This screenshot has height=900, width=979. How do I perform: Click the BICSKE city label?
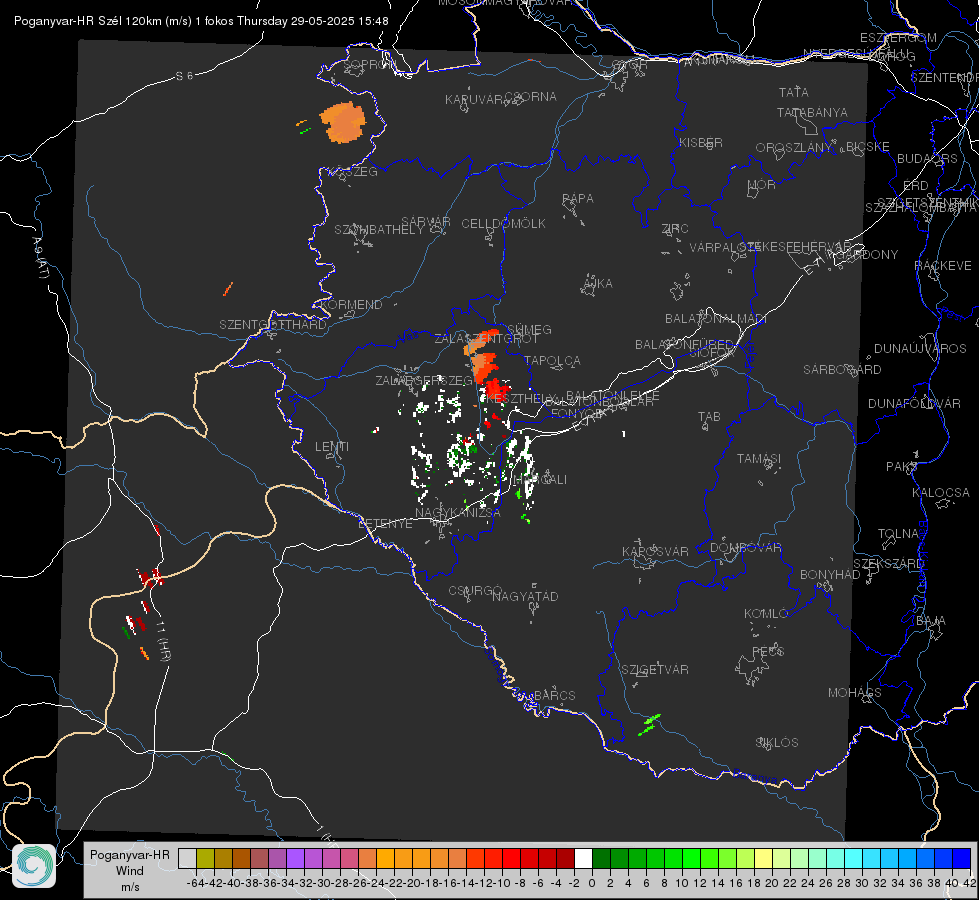[868, 147]
